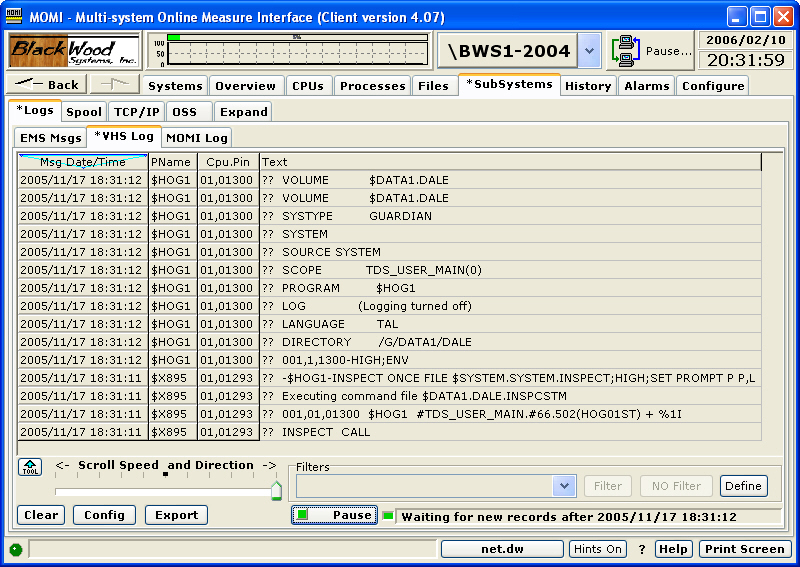Toggle the Pause button with green light

pos(335,515)
